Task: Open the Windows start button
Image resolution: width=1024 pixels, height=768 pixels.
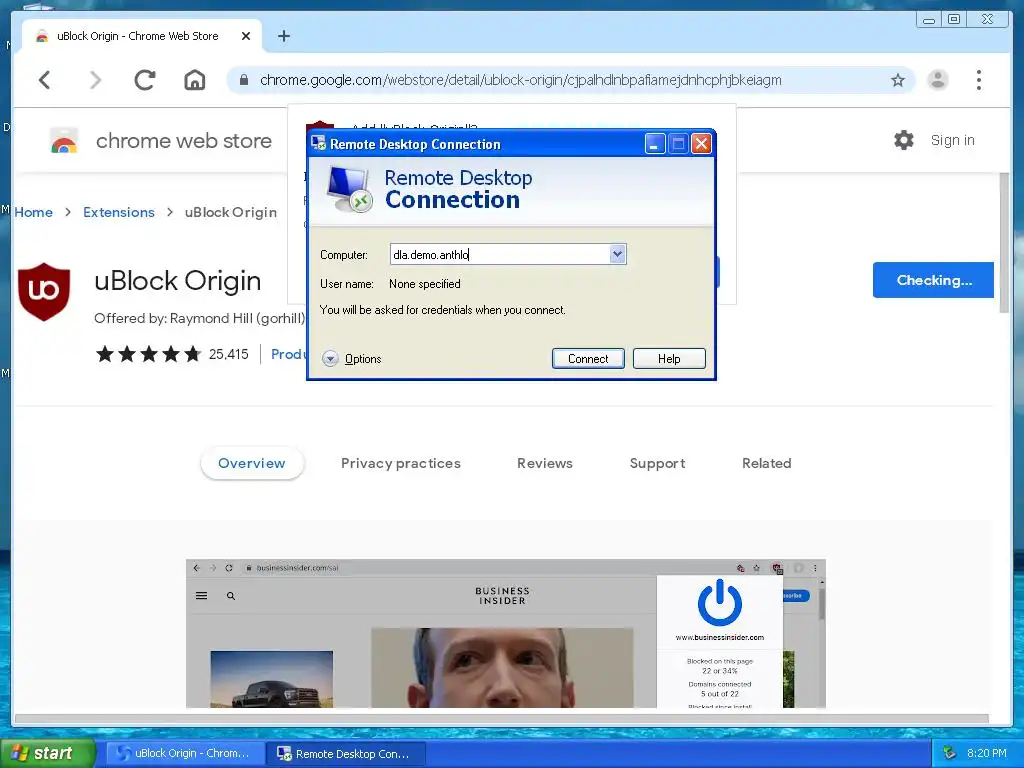Action: (x=46, y=753)
